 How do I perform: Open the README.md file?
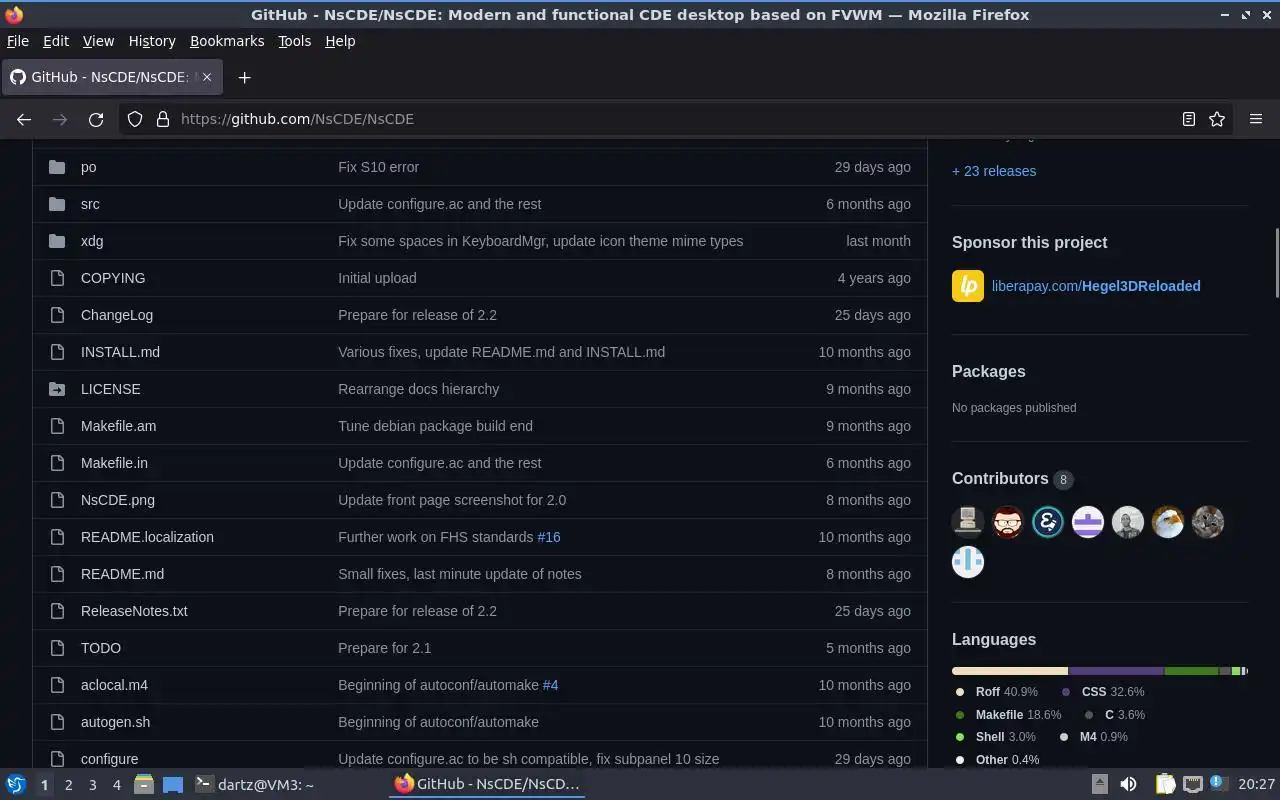coord(122,574)
